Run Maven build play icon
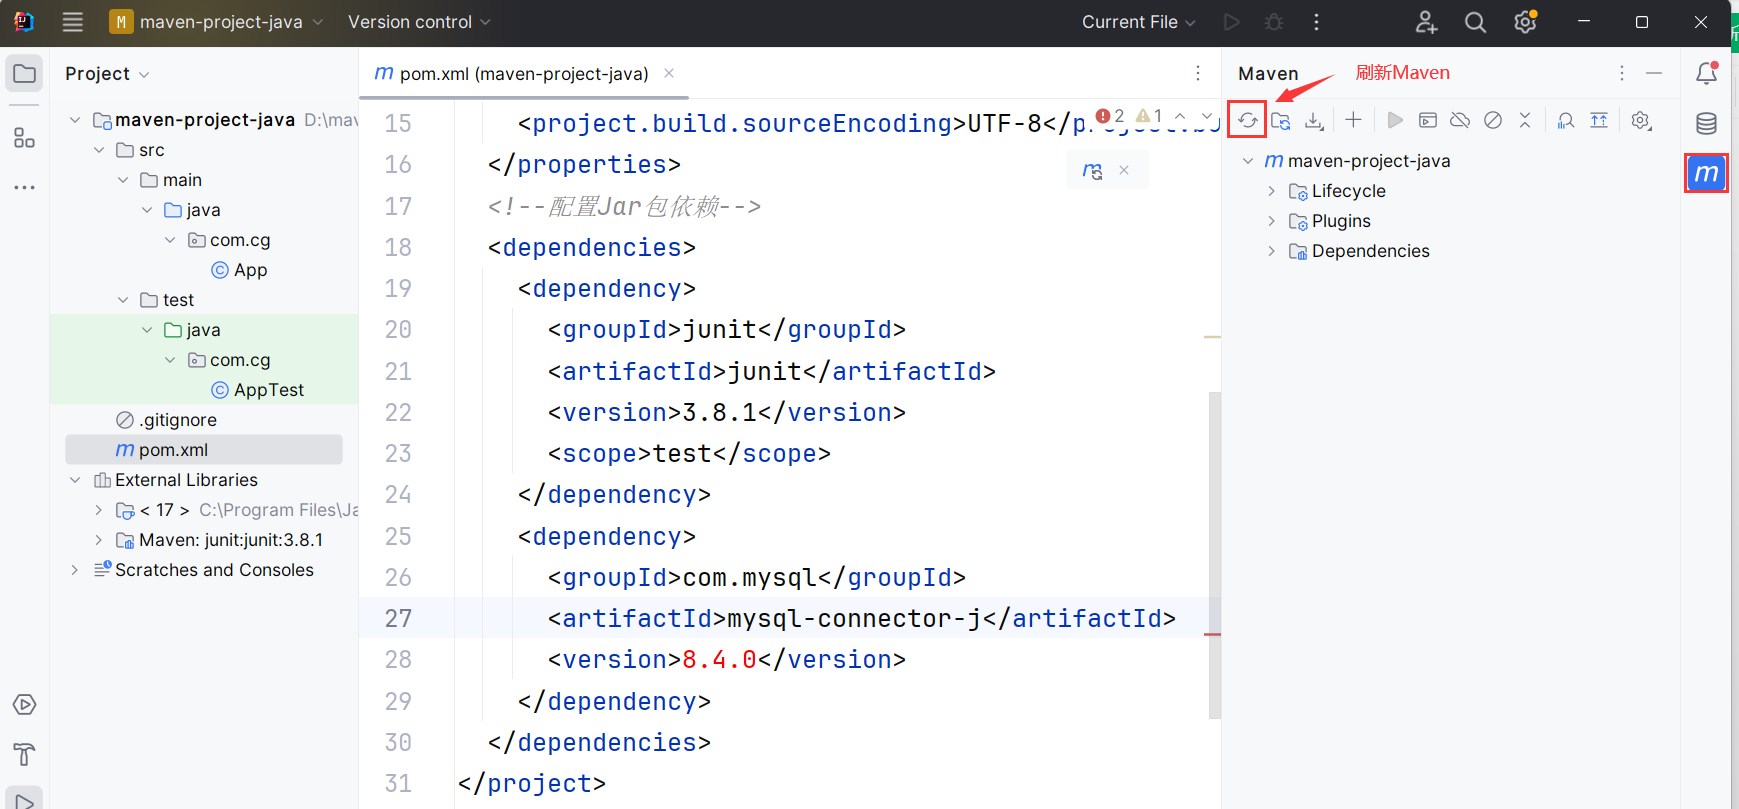The height and width of the screenshot is (809, 1739). tap(1395, 120)
